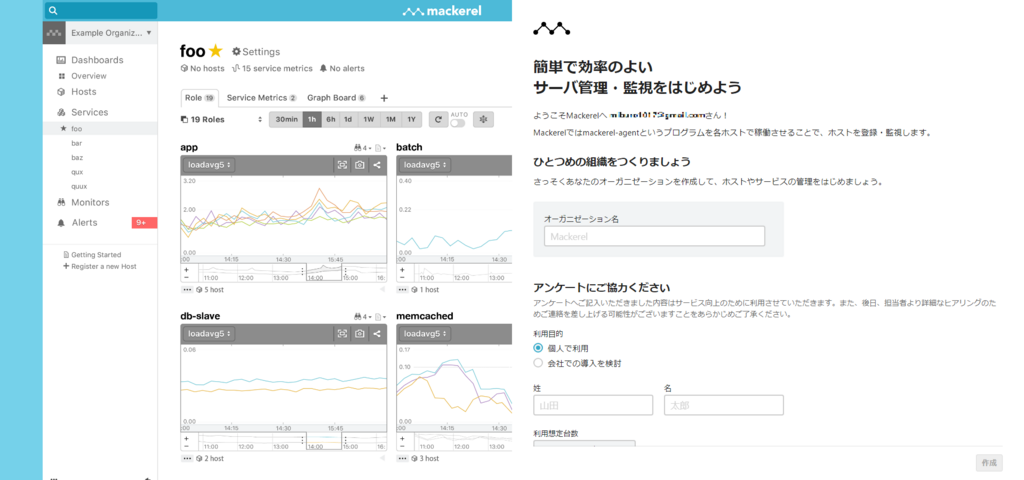The width and height of the screenshot is (1024, 480).
Task: Click the ellipsis button beside 3 host
Action: [403, 458]
